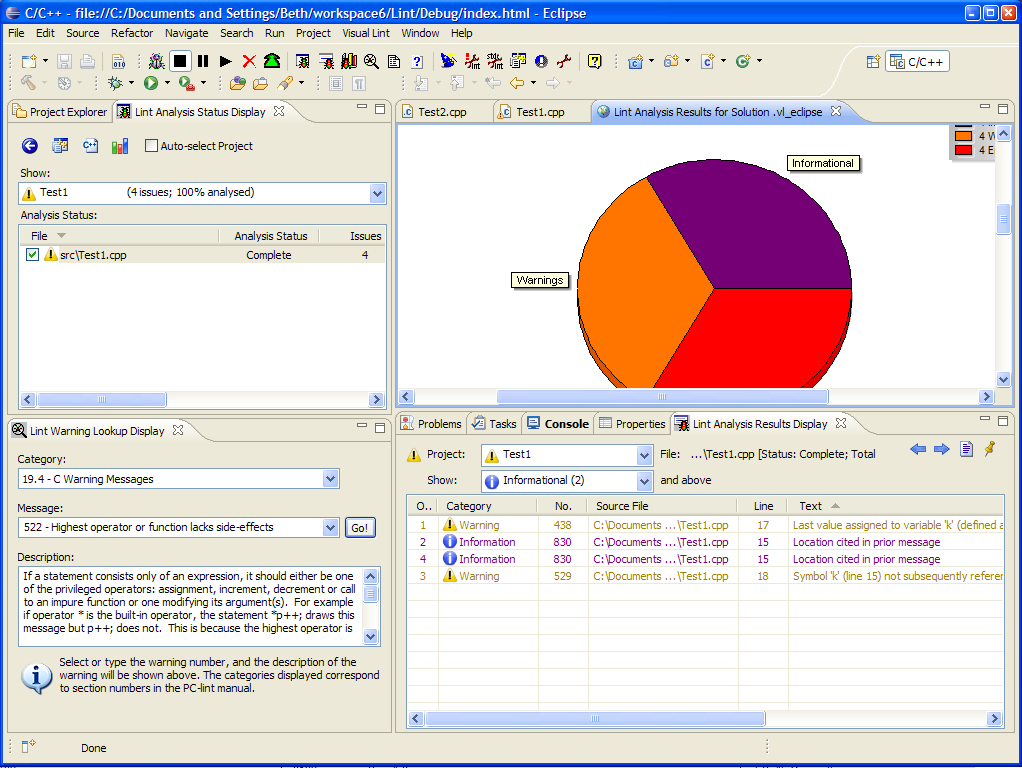Screen dimensions: 1022x768
Task: Click the New wizard toolbar icon
Action: pyautogui.click(x=29, y=61)
